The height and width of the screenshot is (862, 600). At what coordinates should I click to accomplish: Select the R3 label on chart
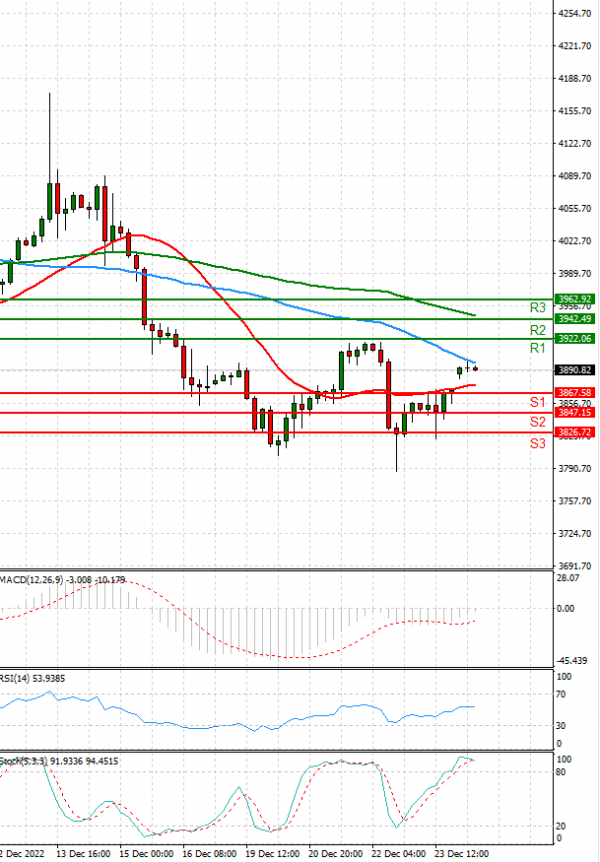click(x=538, y=308)
